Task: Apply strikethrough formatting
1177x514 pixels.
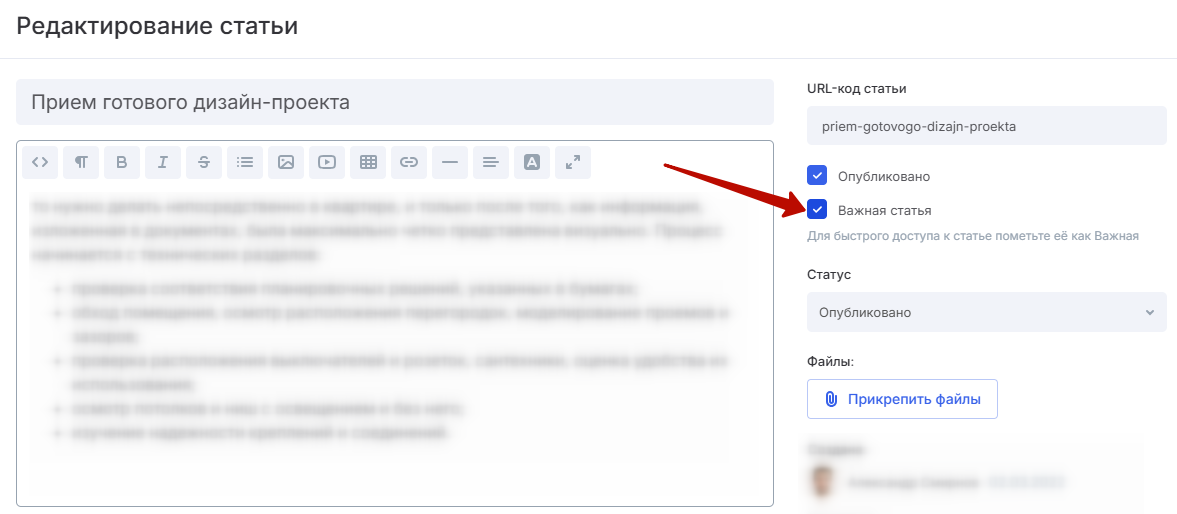Action: click(x=204, y=162)
